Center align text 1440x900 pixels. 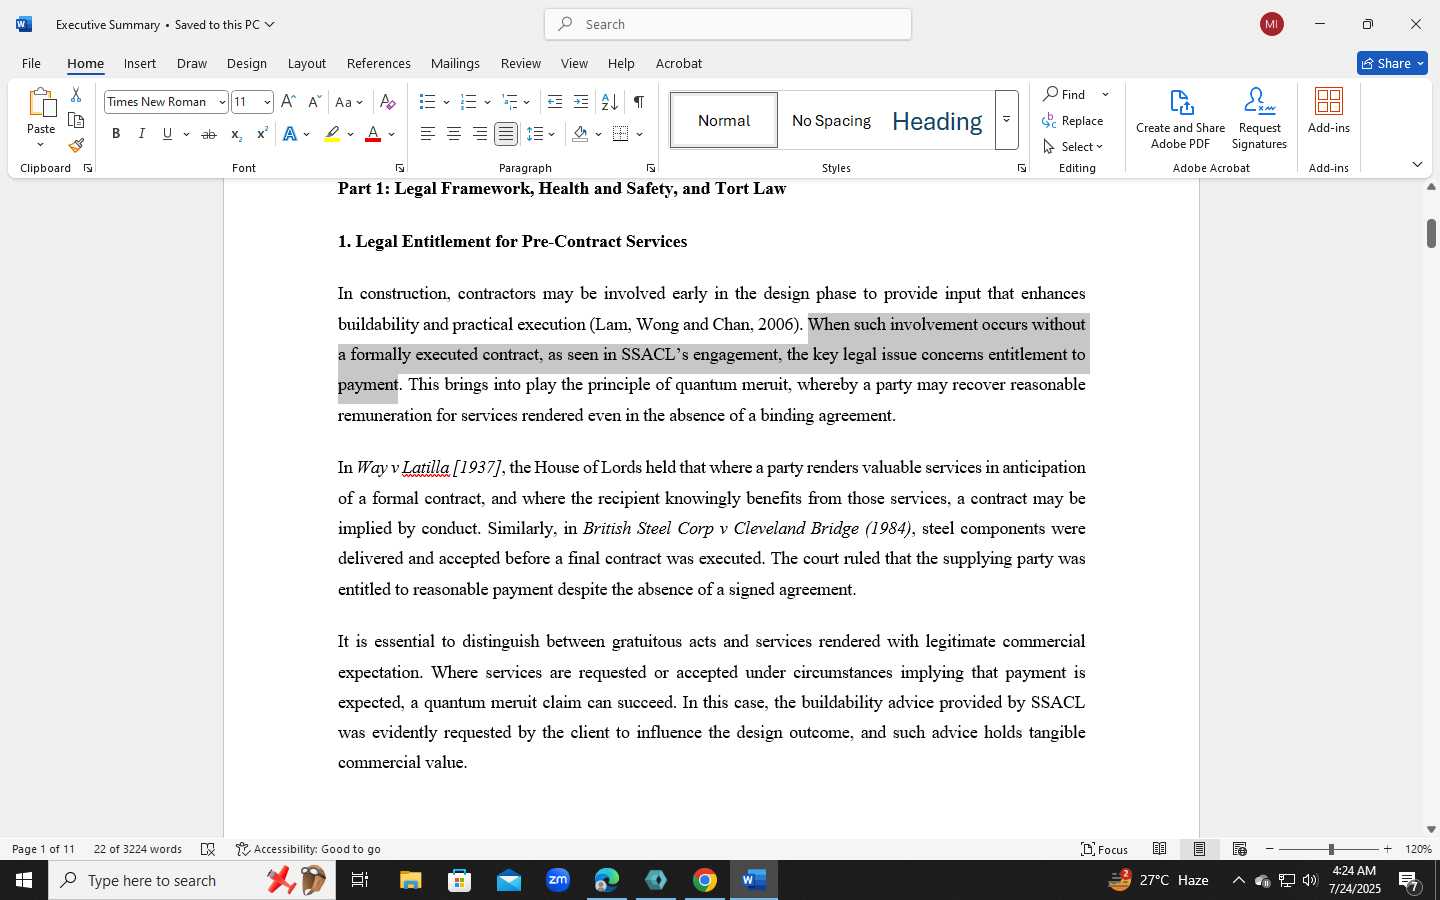(x=454, y=134)
